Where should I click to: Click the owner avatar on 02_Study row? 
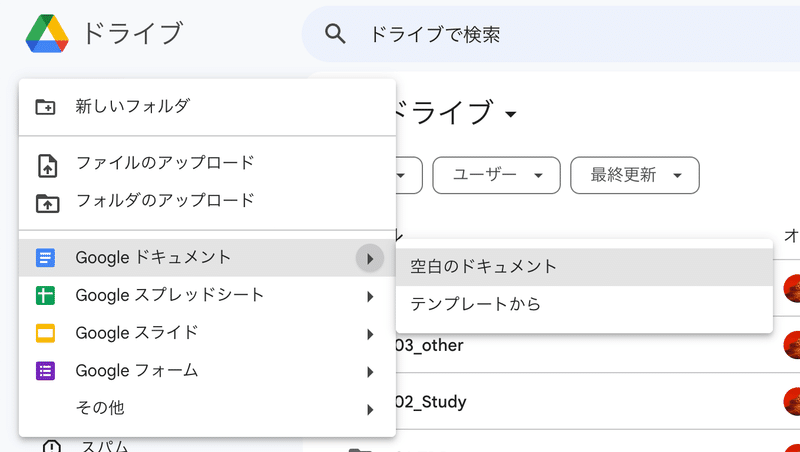pos(792,401)
